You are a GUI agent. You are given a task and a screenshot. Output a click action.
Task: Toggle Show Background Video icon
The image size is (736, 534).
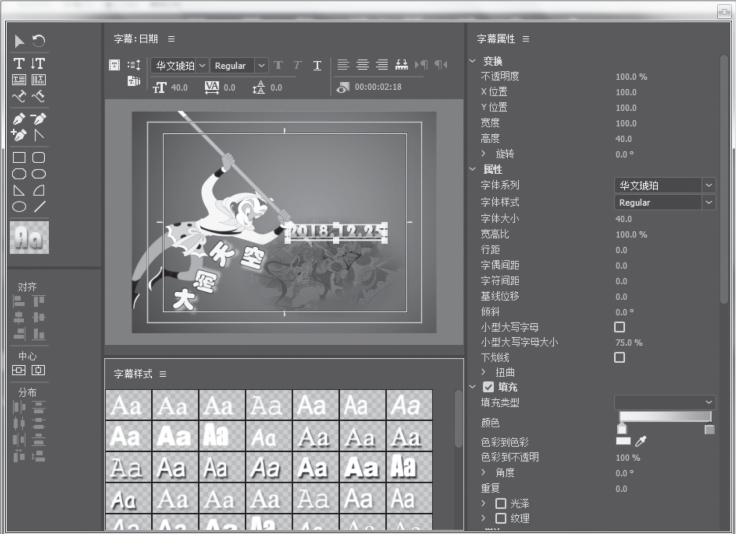pyautogui.click(x=343, y=87)
